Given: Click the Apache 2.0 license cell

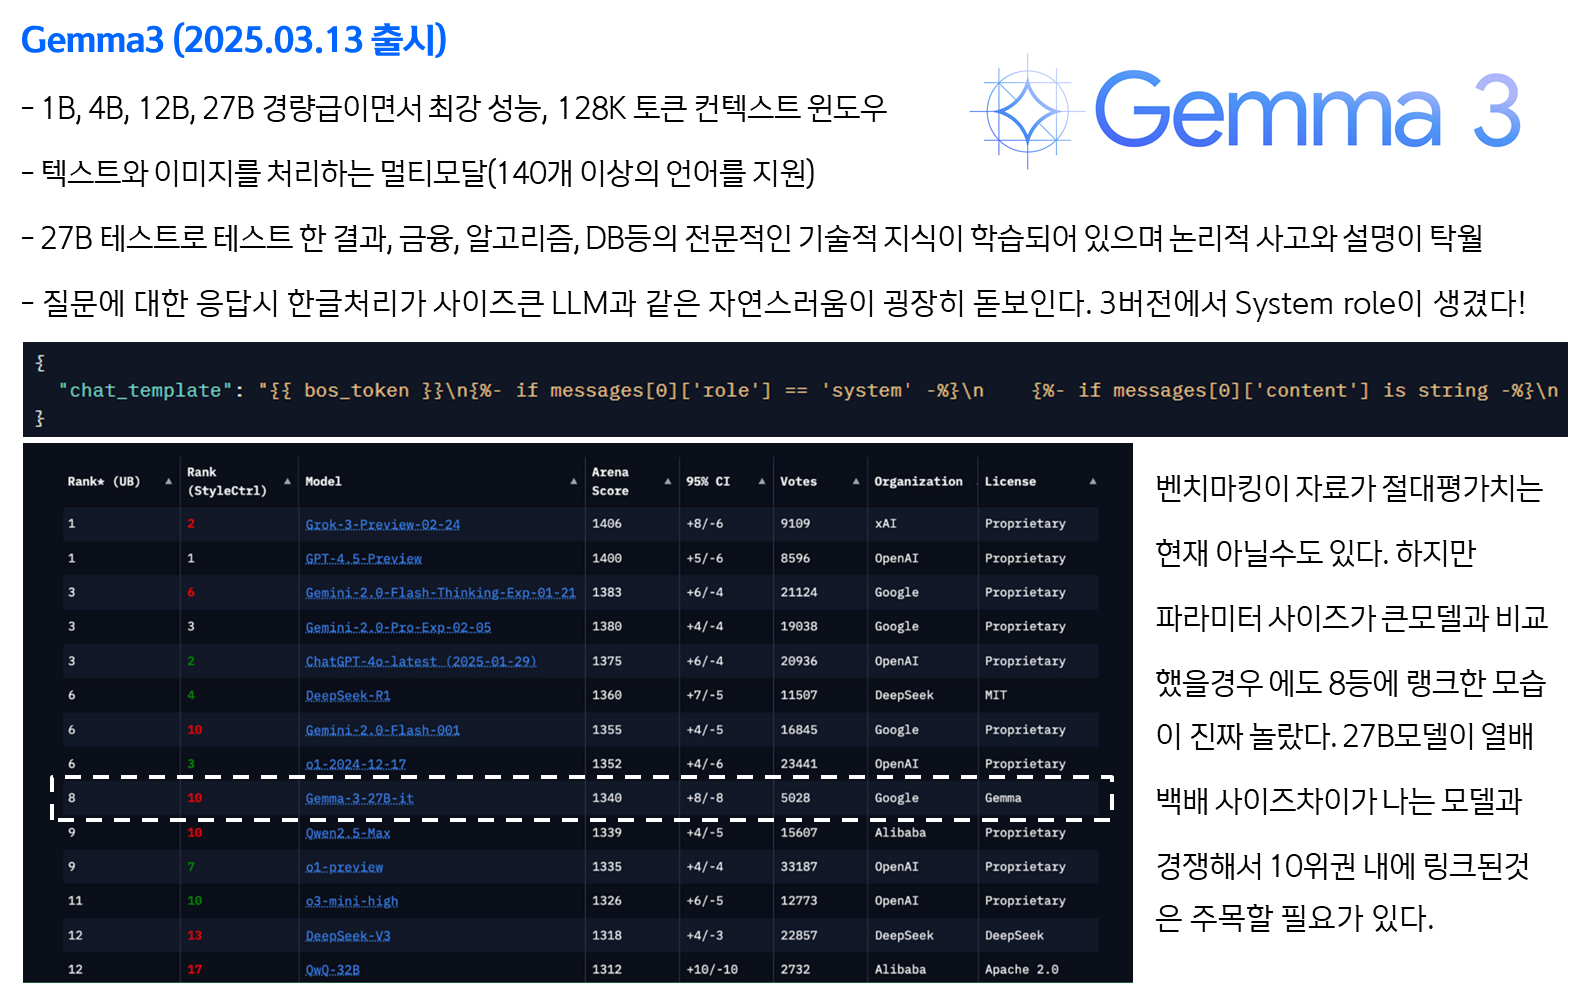Looking at the screenshot, I should pos(1022,970).
